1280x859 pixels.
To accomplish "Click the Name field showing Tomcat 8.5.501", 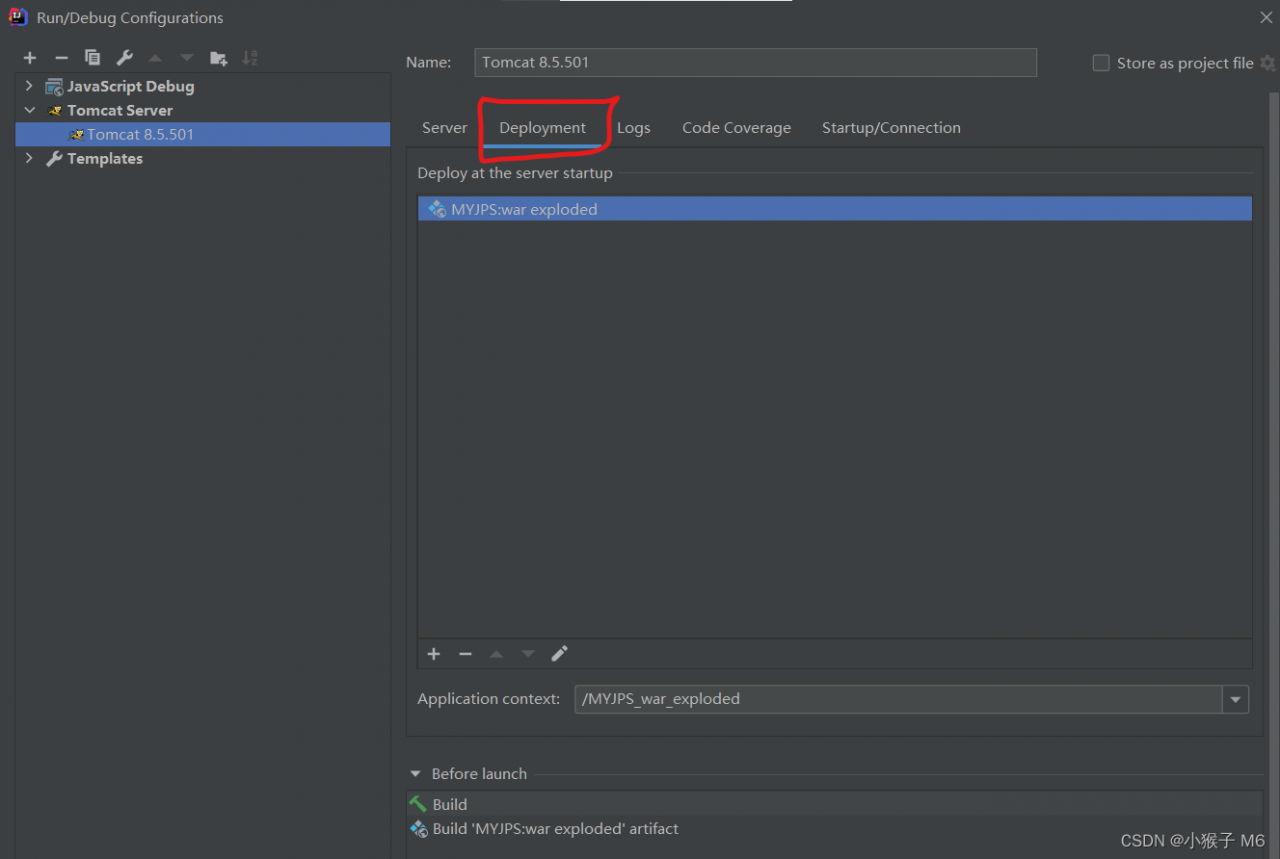I will (x=755, y=62).
